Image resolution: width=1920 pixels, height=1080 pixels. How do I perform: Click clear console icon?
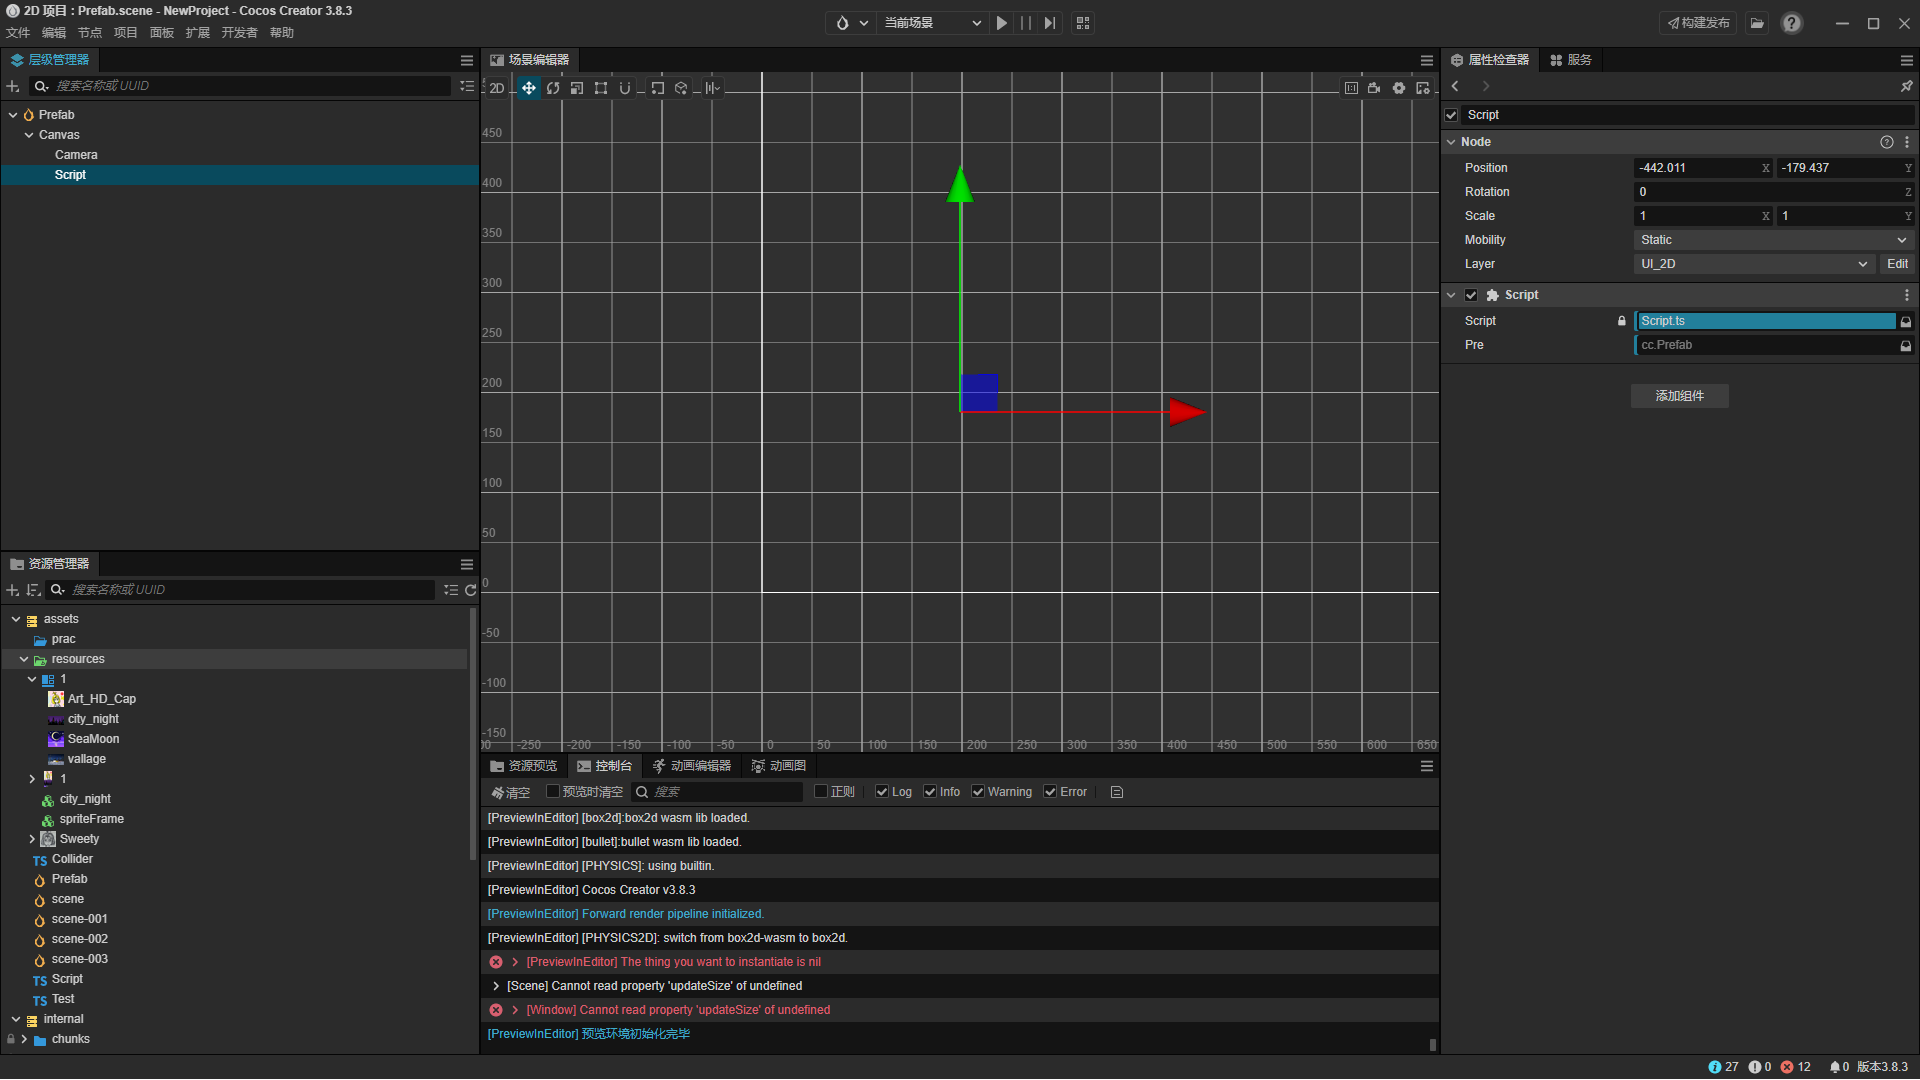510,792
